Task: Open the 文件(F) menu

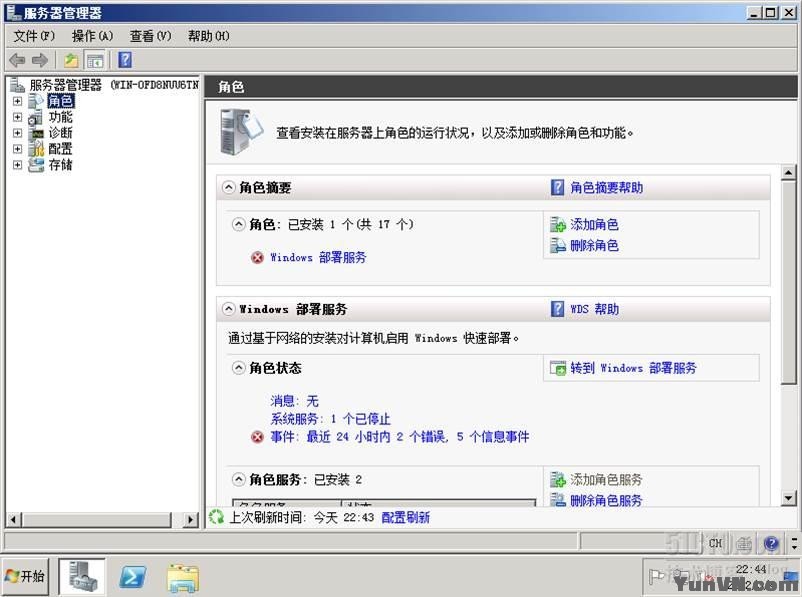Action: click(x=34, y=36)
